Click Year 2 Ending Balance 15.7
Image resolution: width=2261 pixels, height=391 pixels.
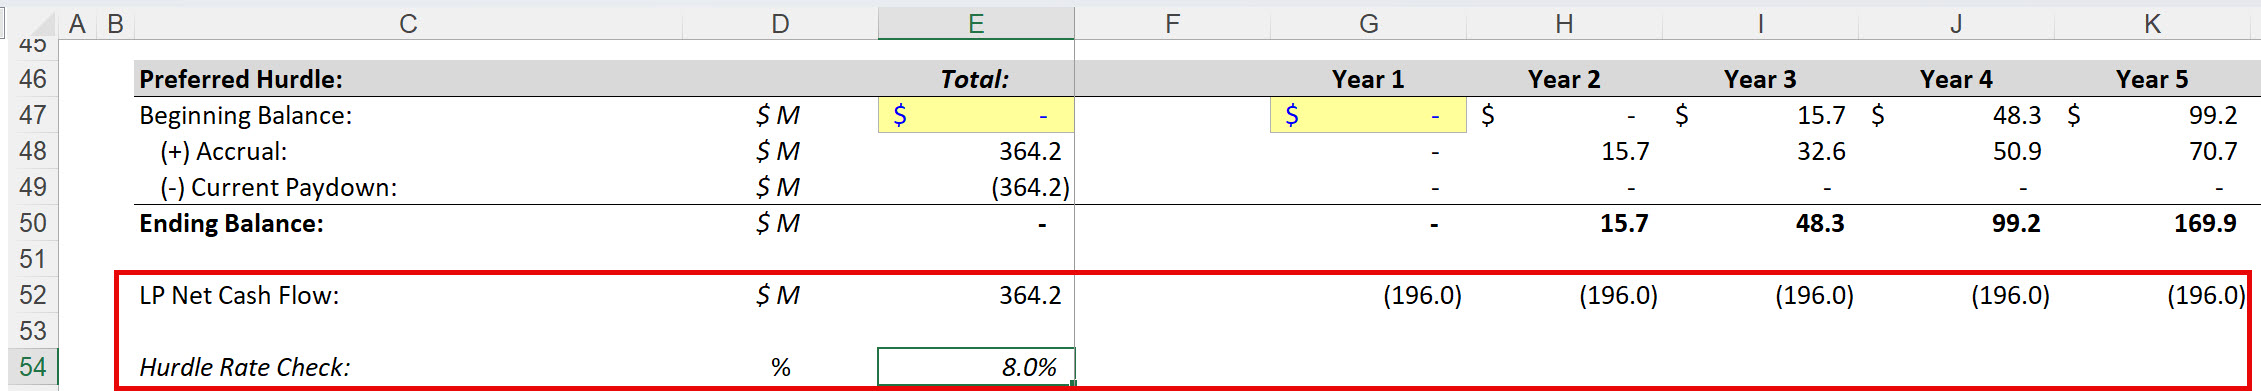pyautogui.click(x=1624, y=223)
